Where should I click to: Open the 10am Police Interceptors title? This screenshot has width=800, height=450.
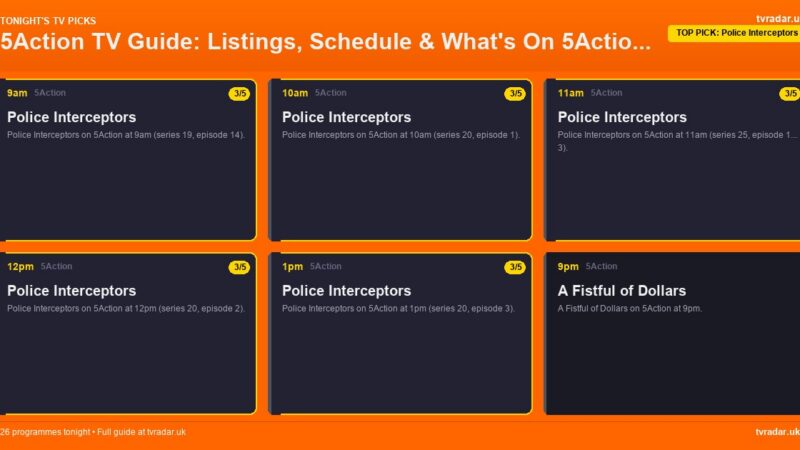click(346, 117)
